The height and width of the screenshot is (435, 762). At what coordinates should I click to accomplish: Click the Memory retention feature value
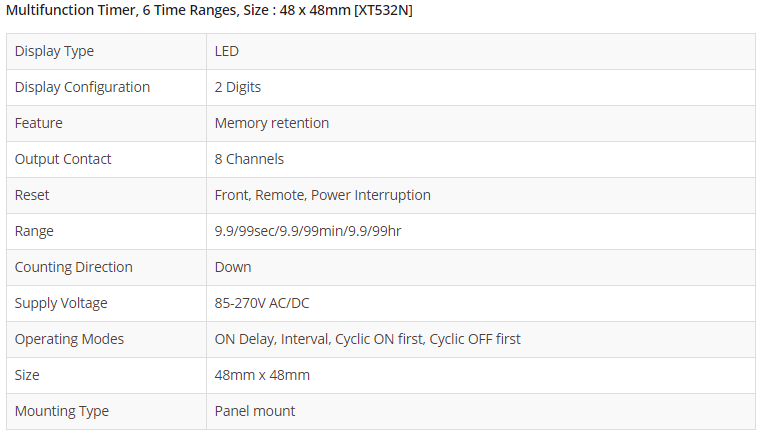pos(272,123)
